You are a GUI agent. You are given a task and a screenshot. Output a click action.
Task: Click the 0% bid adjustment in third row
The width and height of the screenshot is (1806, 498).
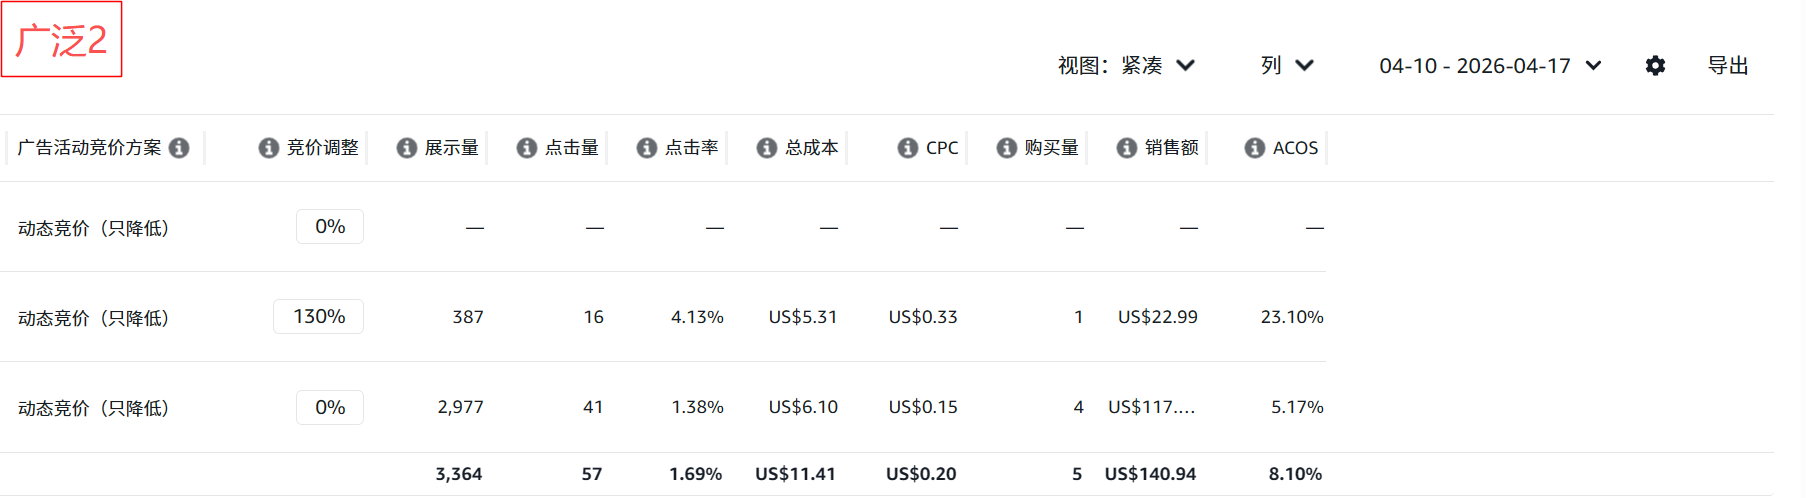tap(330, 408)
